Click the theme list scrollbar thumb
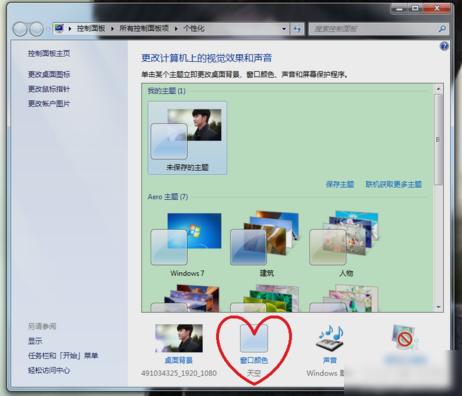Screen dimensions: 462x396 pyautogui.click(x=438, y=139)
